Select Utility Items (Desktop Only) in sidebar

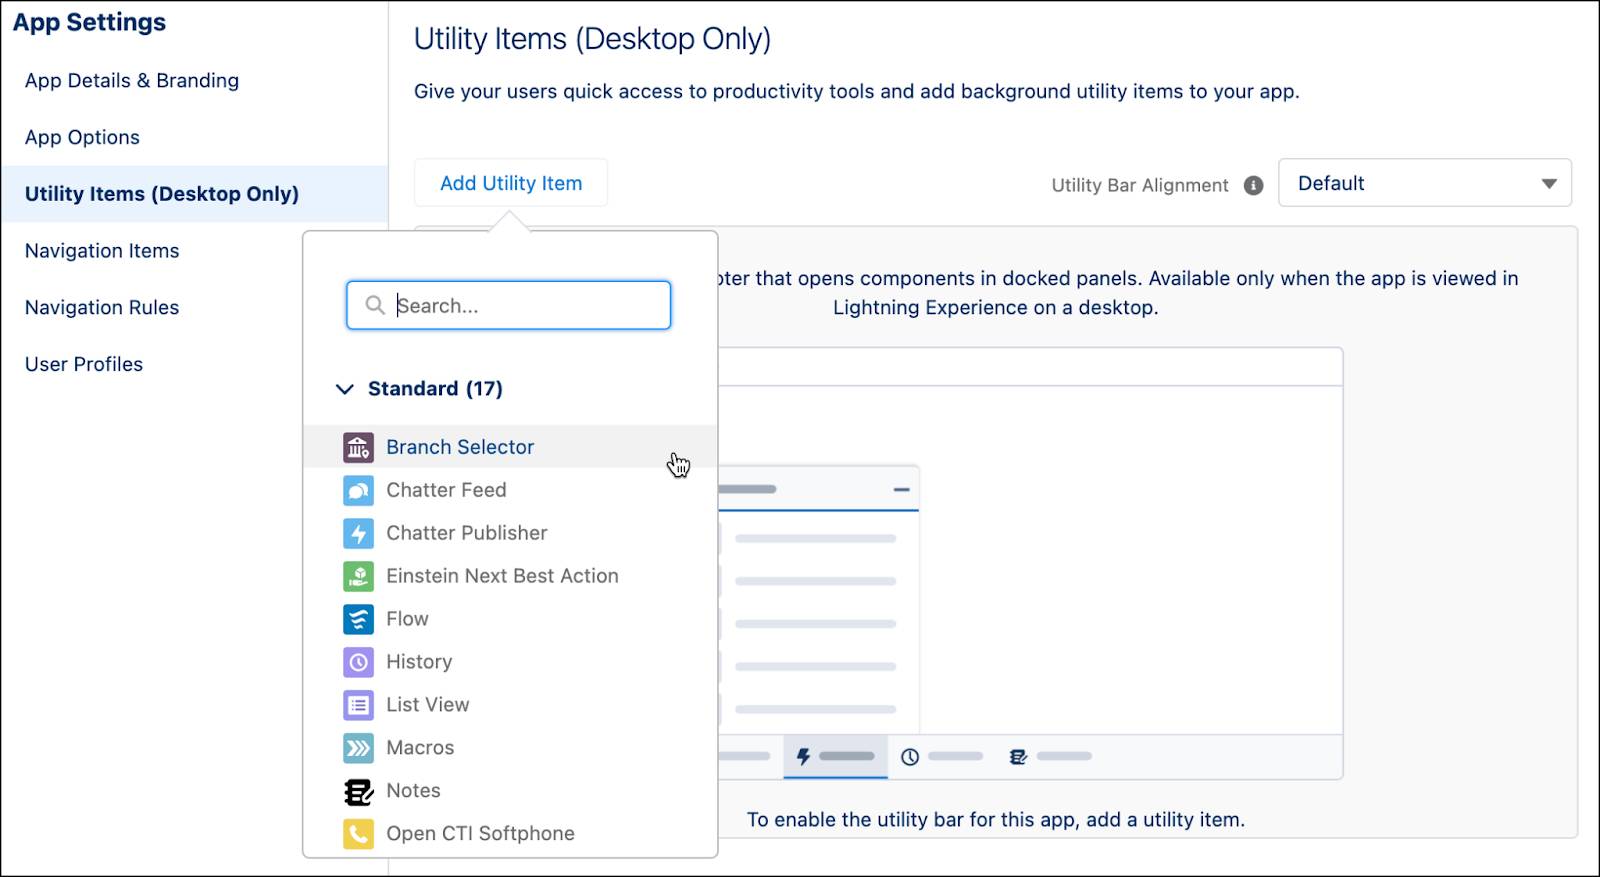pos(194,194)
